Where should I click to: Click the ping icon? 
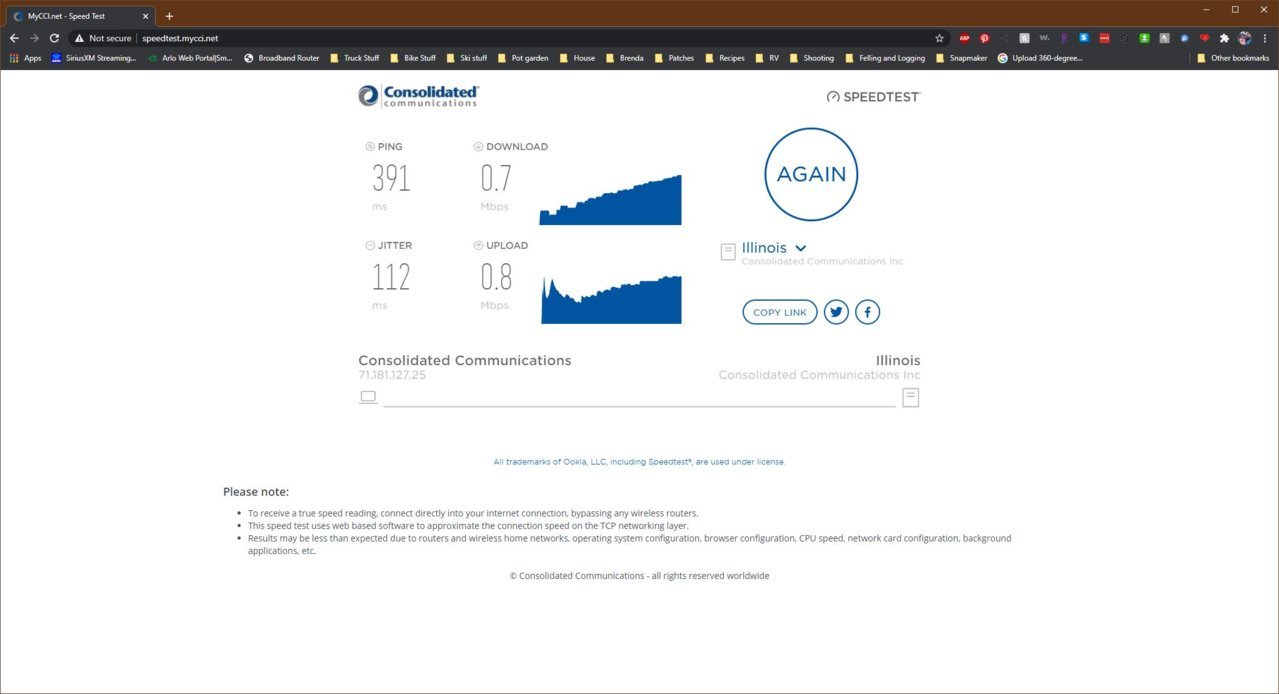(370, 147)
